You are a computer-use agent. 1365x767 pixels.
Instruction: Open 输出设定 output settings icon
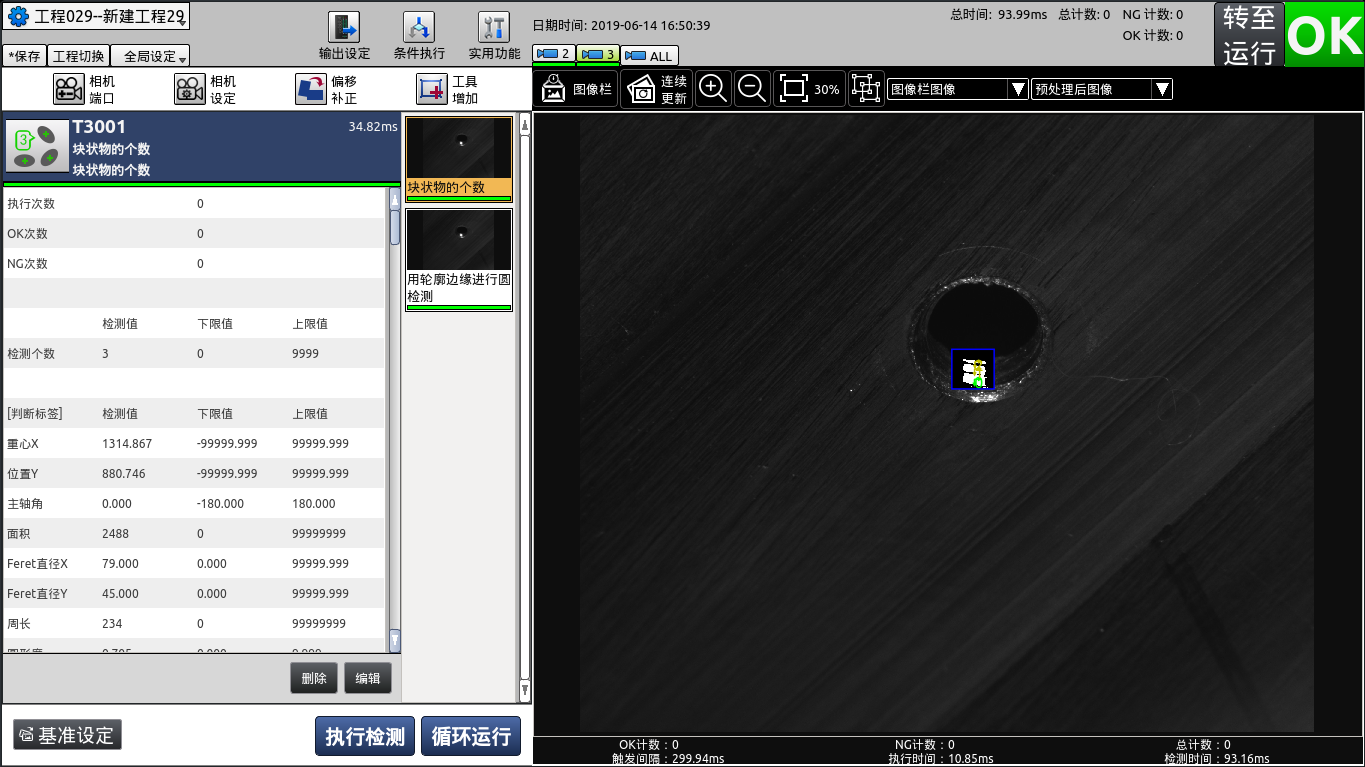(344, 27)
